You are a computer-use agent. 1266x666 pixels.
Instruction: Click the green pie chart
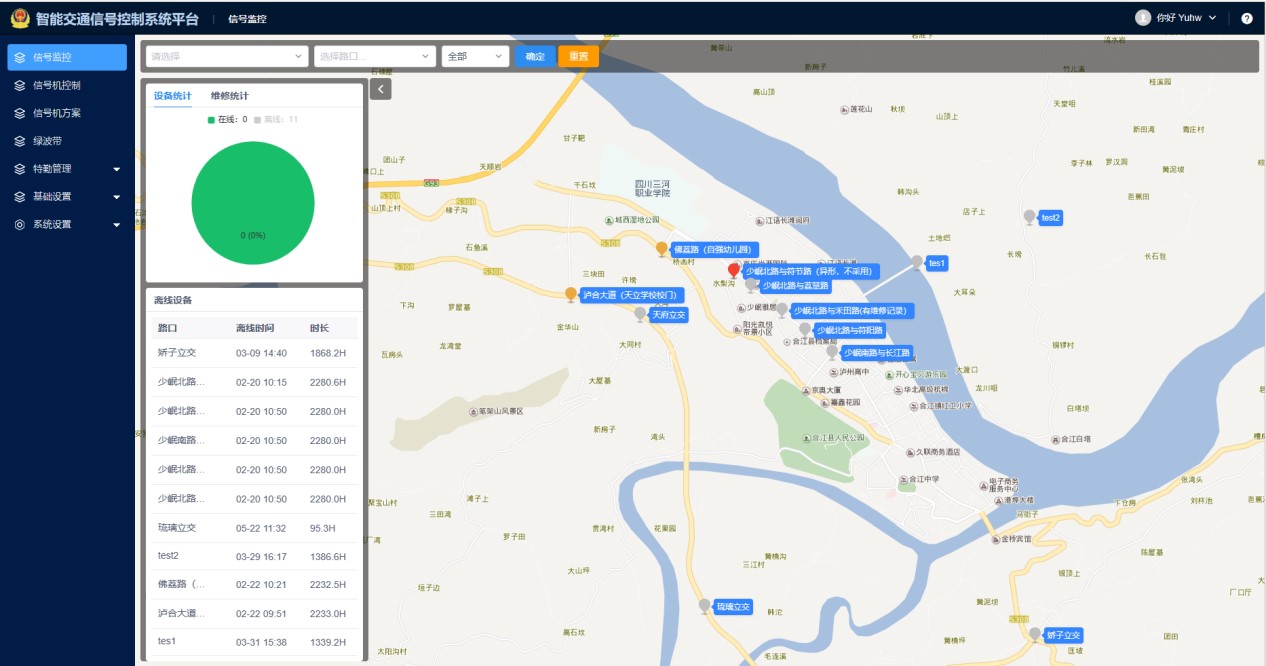pos(252,203)
